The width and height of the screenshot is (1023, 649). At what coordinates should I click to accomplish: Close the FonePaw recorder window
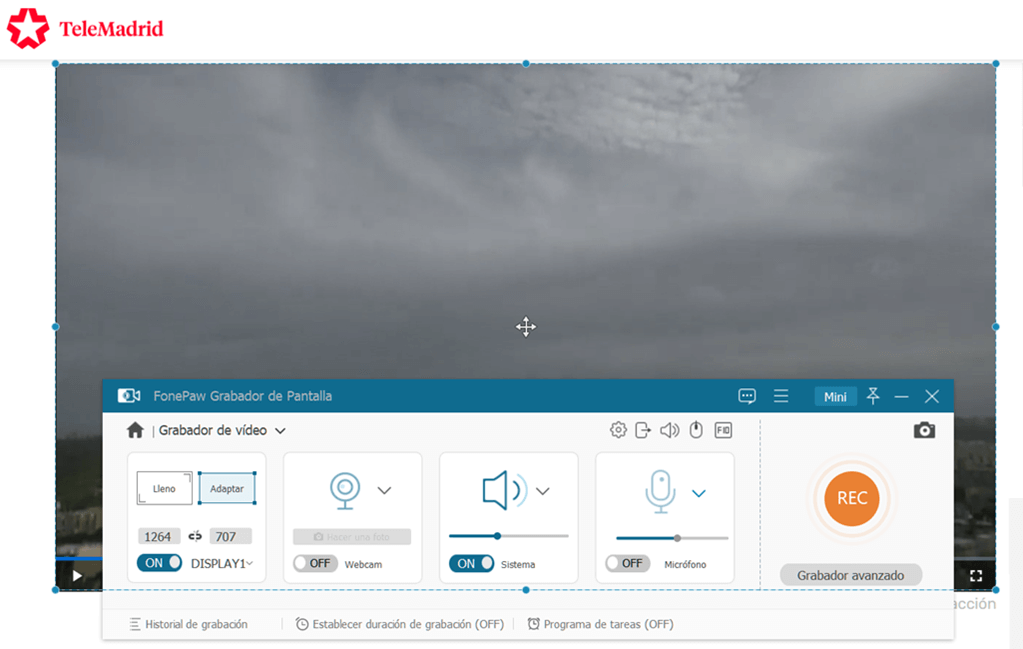[x=932, y=396]
